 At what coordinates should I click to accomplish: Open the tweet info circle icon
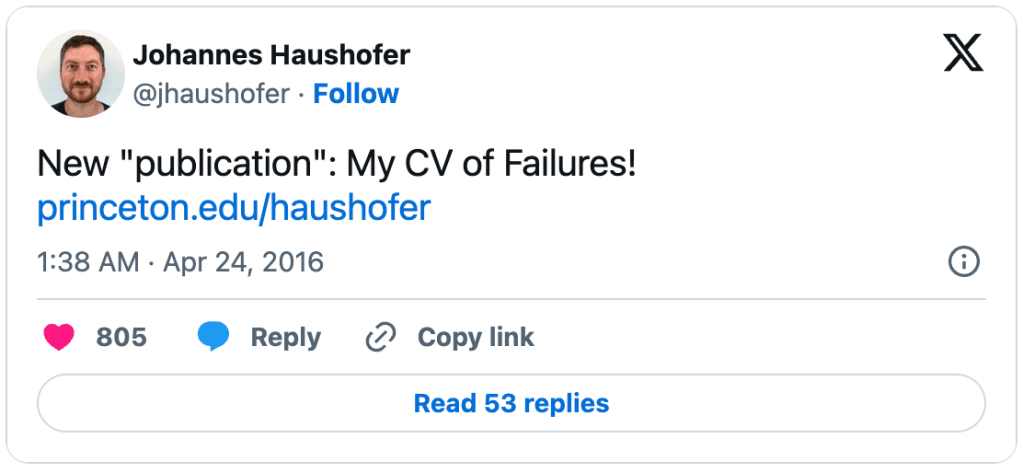point(963,262)
